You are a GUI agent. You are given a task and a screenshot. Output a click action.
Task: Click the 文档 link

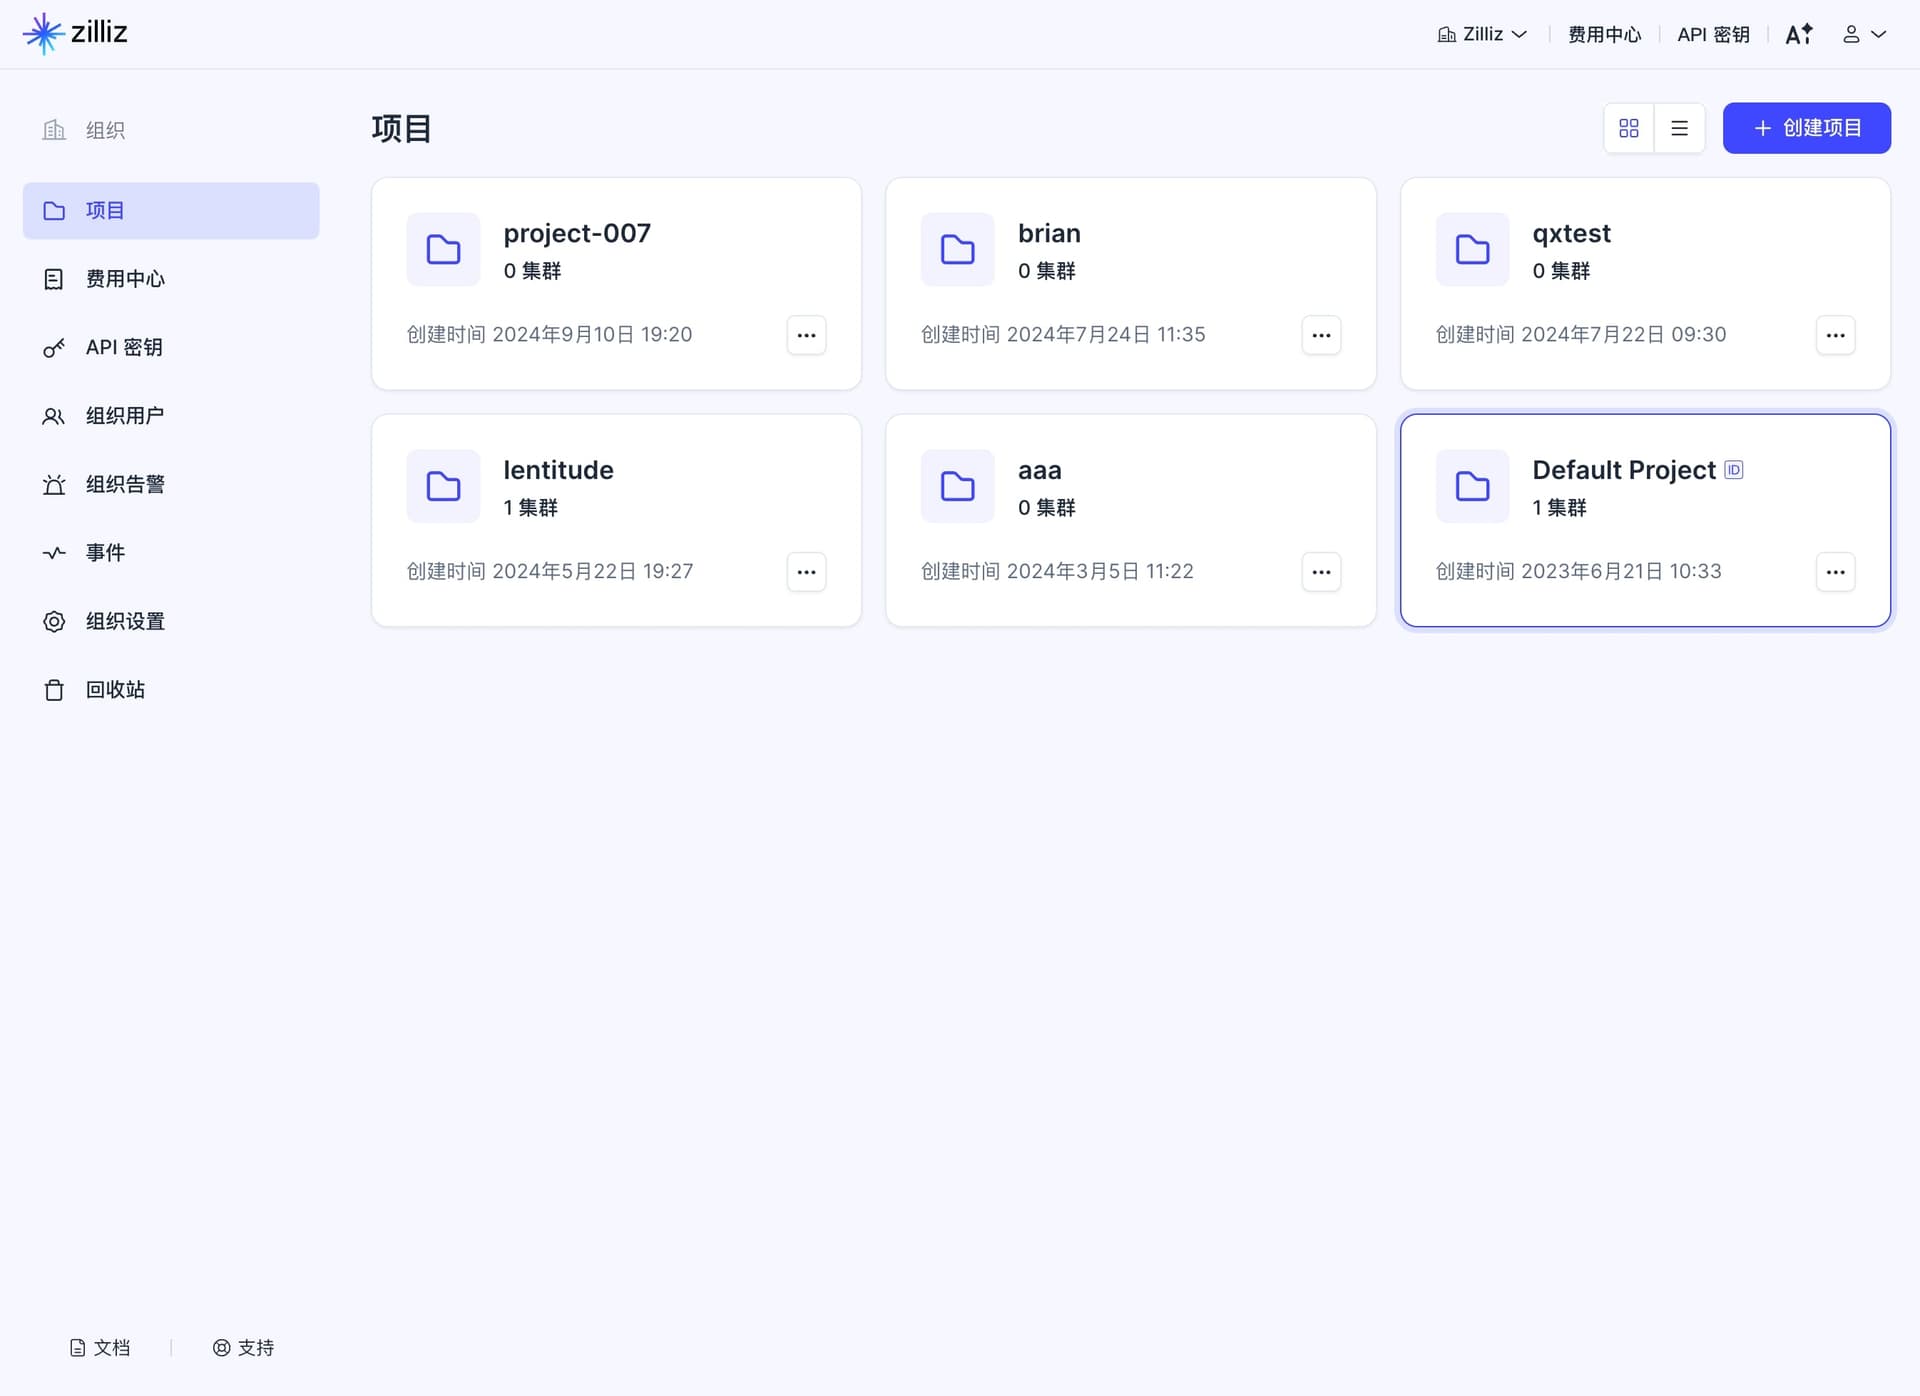click(x=100, y=1348)
